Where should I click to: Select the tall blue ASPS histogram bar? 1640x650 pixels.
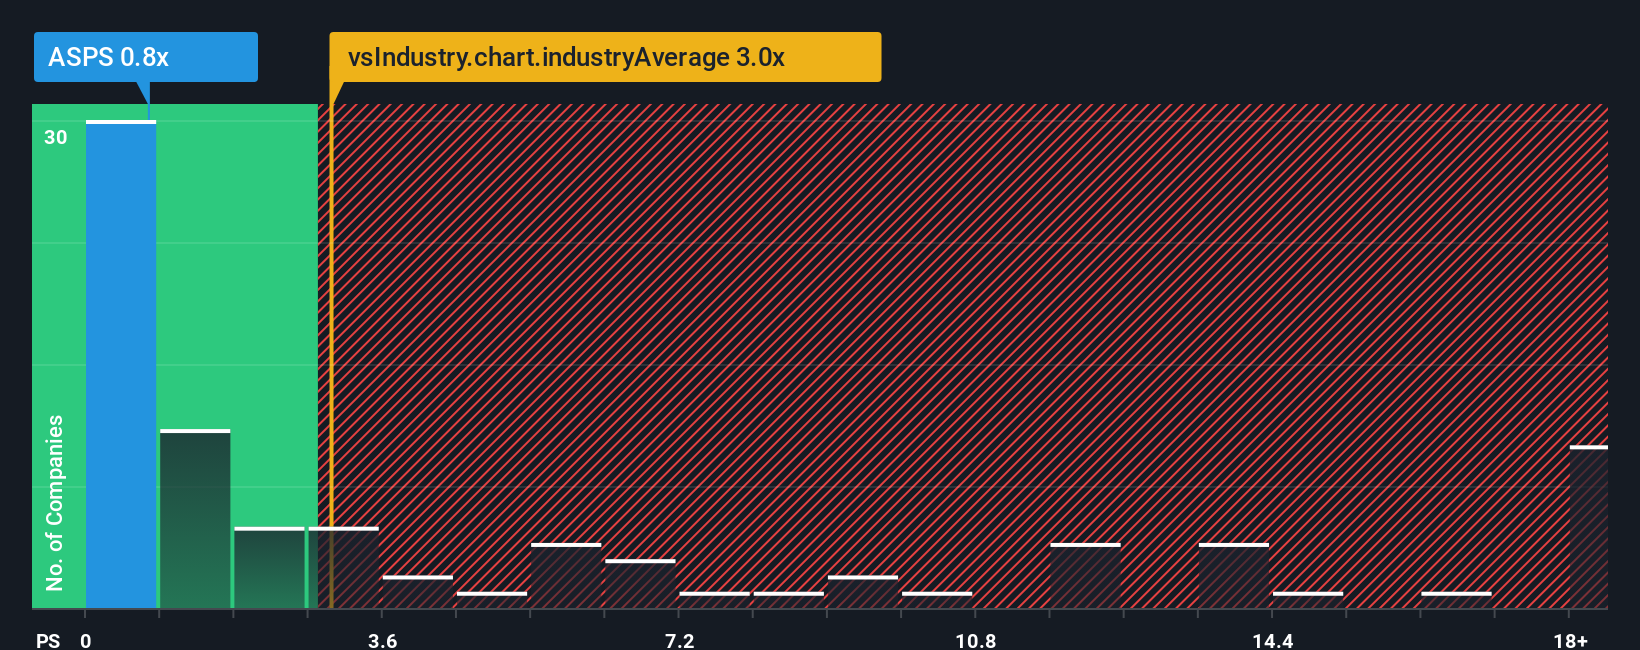tap(121, 364)
